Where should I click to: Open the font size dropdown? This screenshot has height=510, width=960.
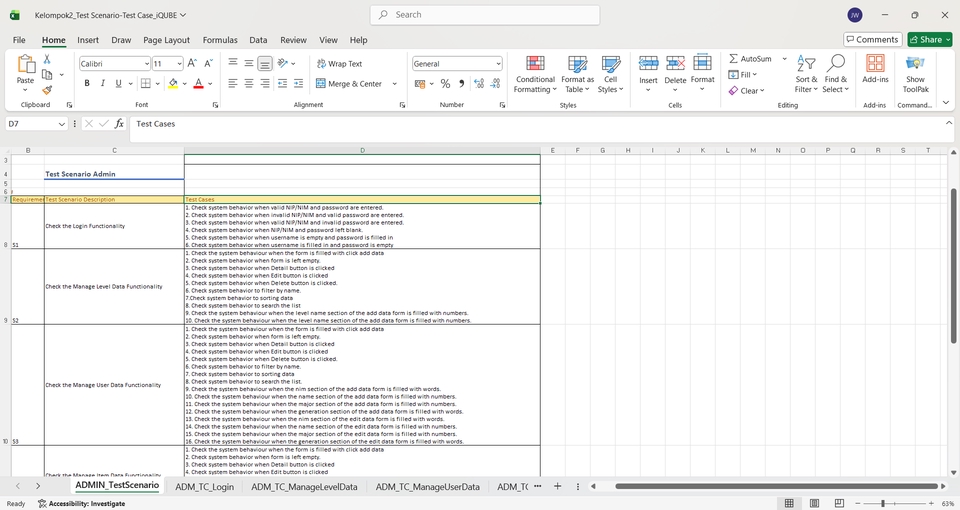[x=179, y=64]
